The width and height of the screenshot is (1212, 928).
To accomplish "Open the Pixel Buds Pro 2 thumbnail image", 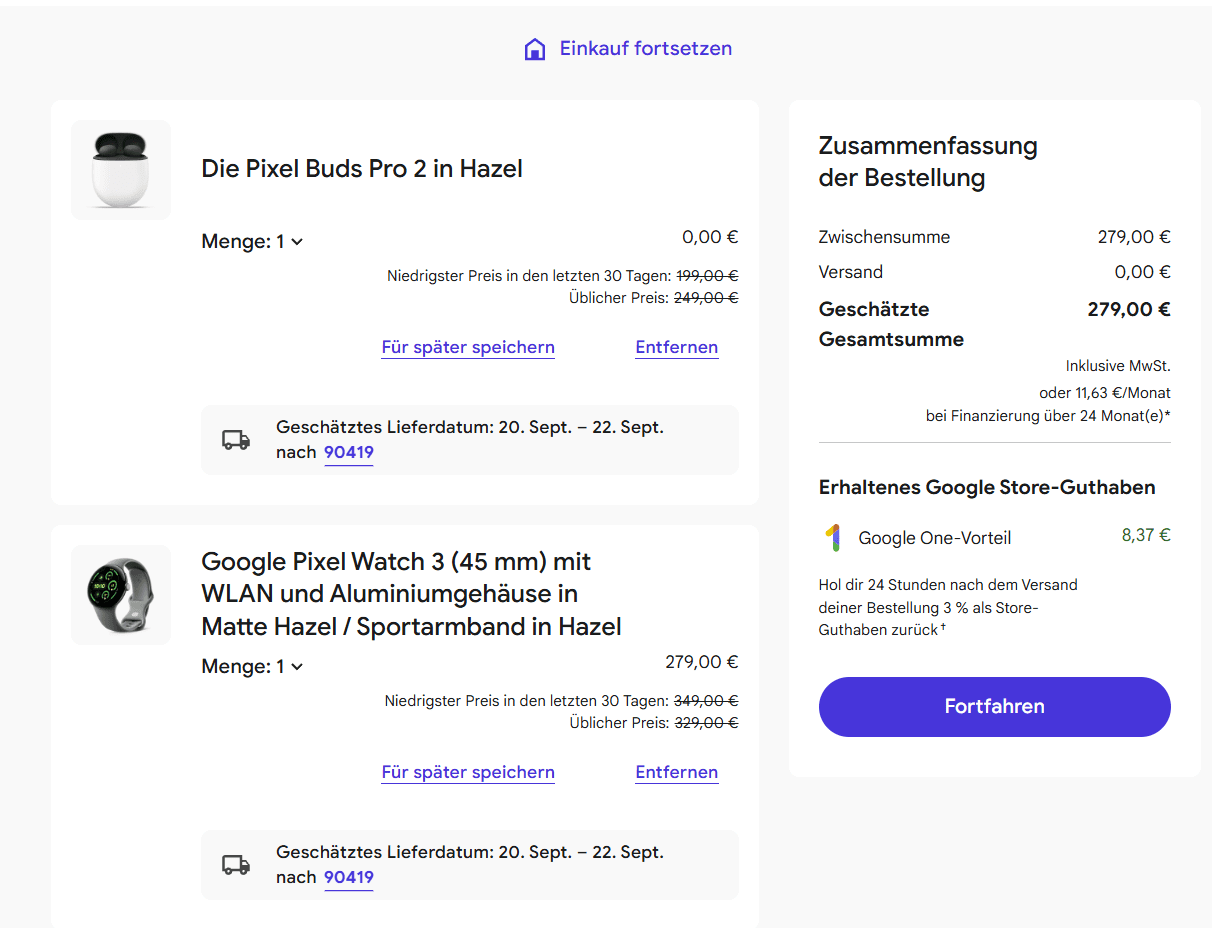I will 121,170.
